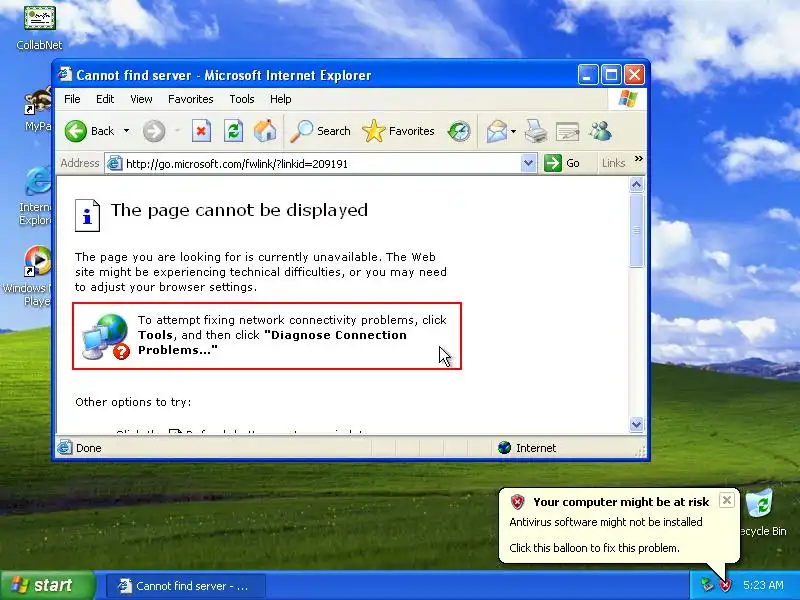Expand the Links toolbar chevron

[638, 159]
